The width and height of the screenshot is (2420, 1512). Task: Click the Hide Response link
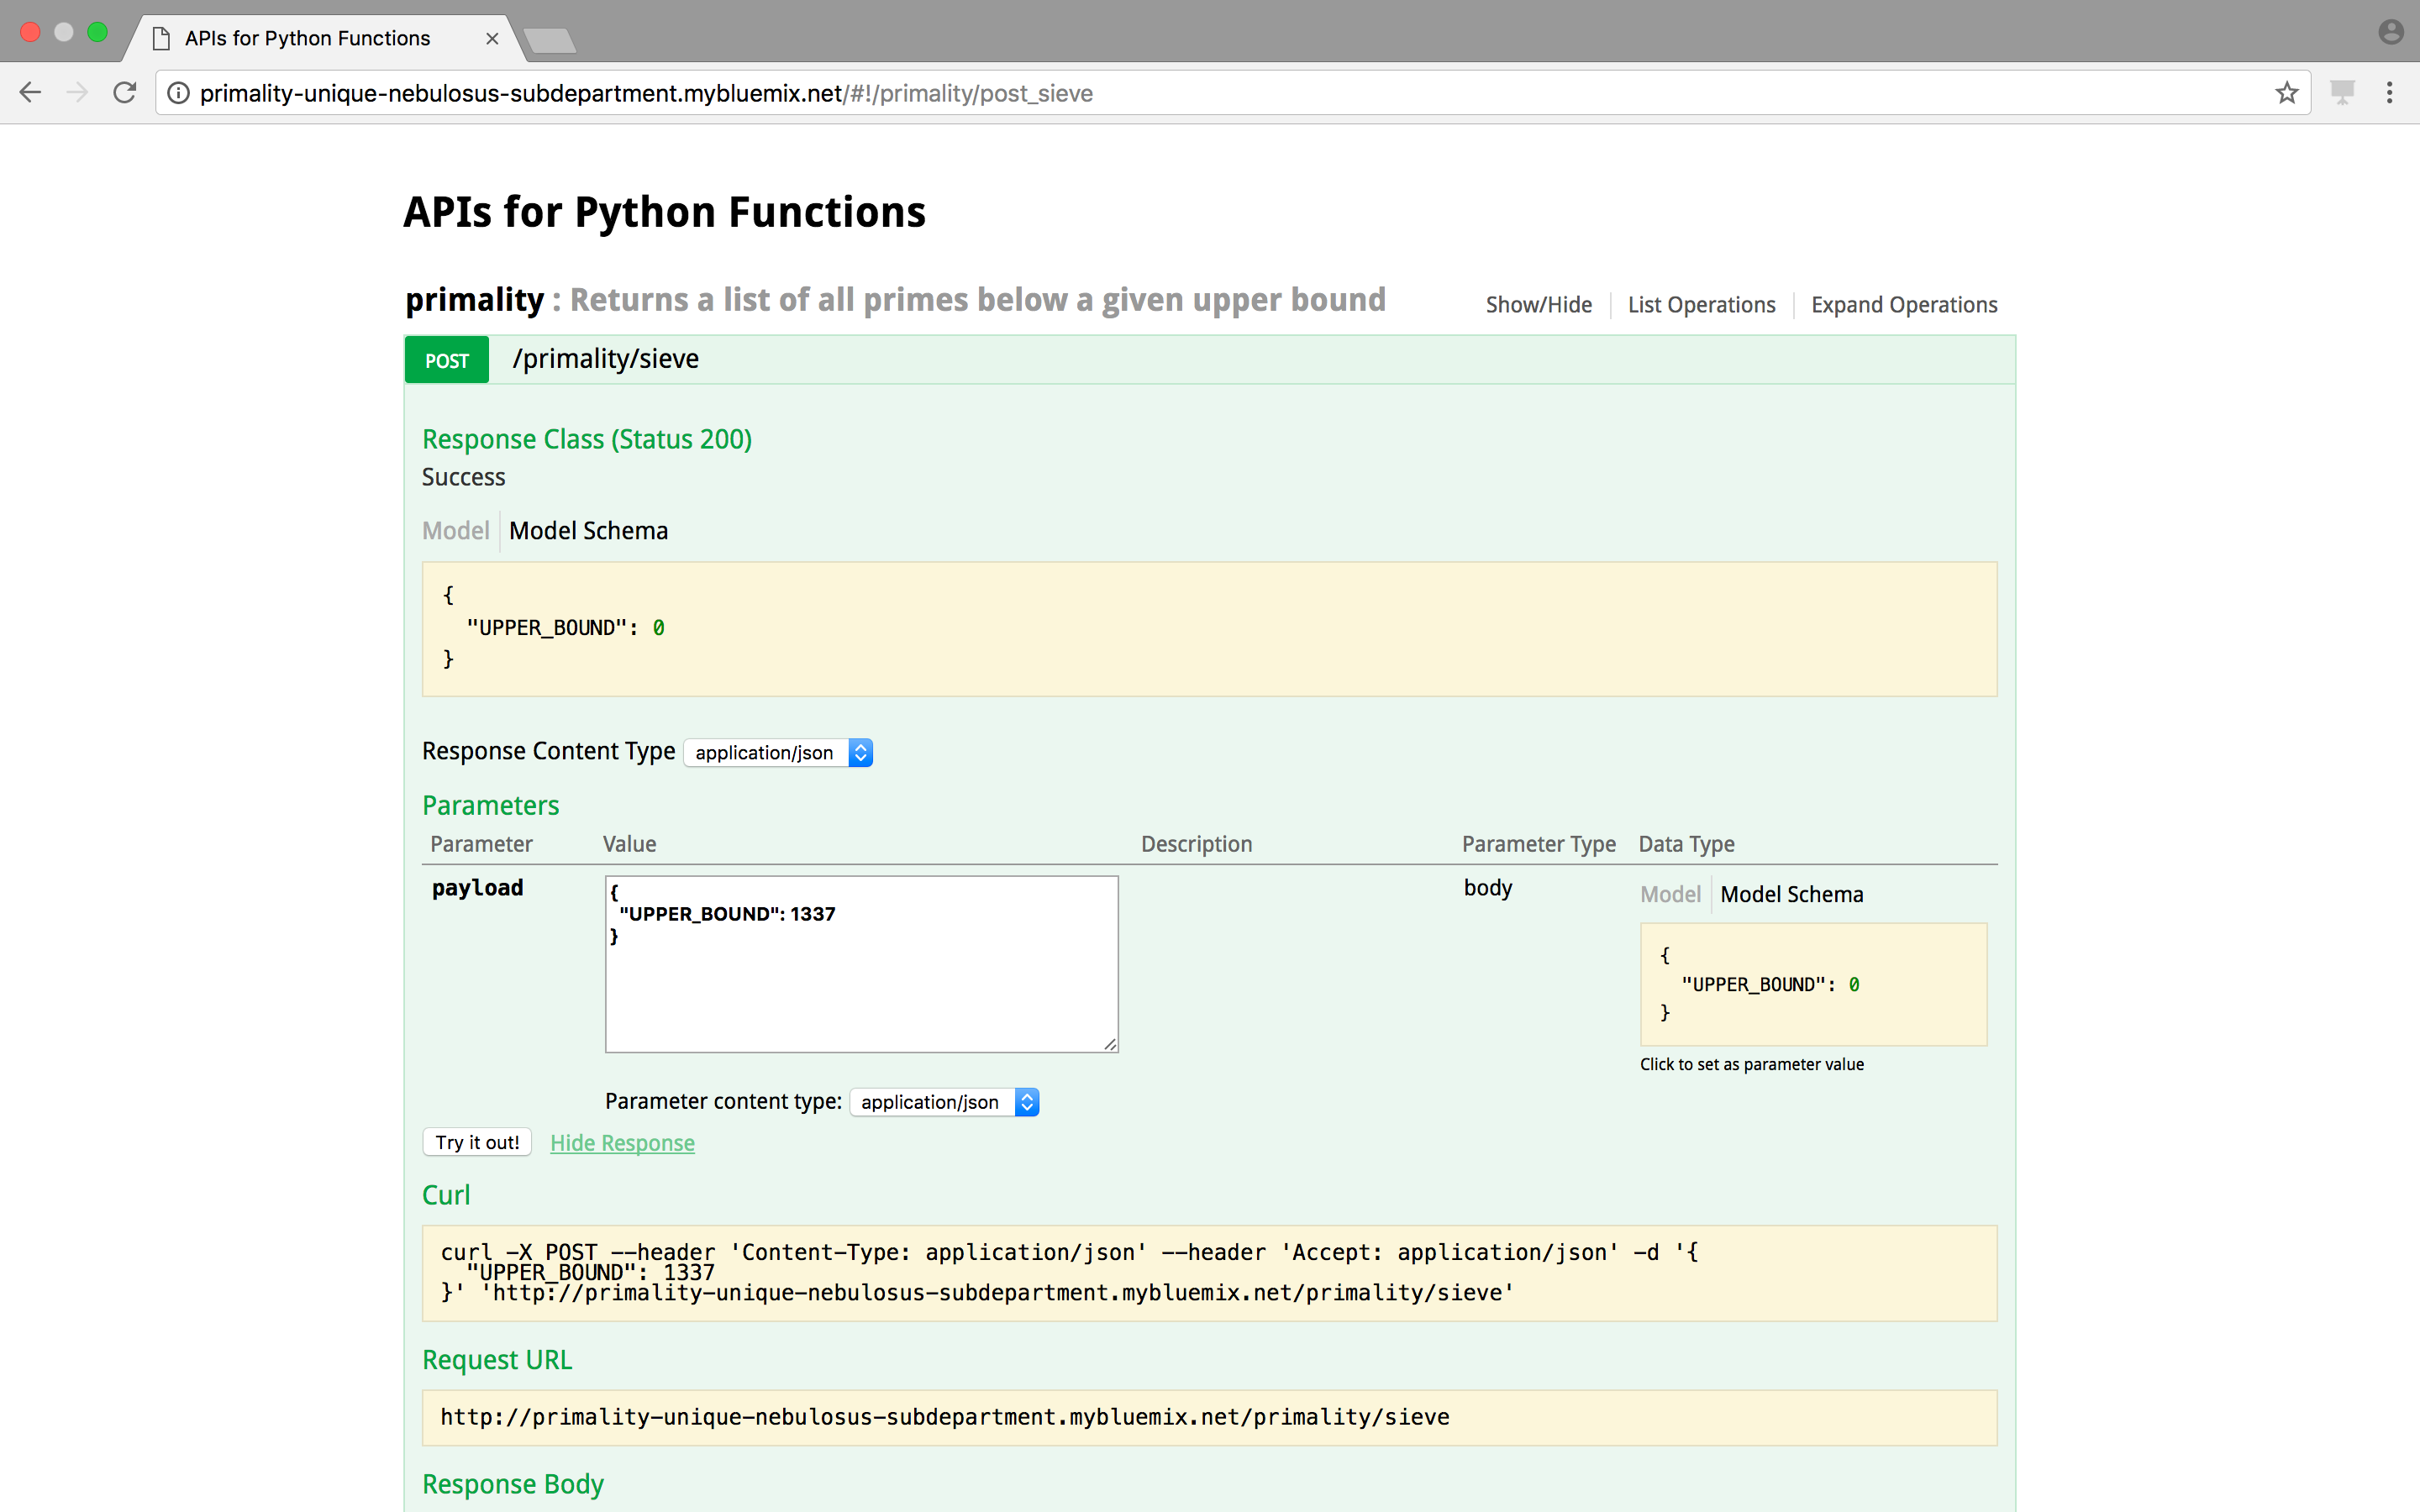pyautogui.click(x=622, y=1143)
